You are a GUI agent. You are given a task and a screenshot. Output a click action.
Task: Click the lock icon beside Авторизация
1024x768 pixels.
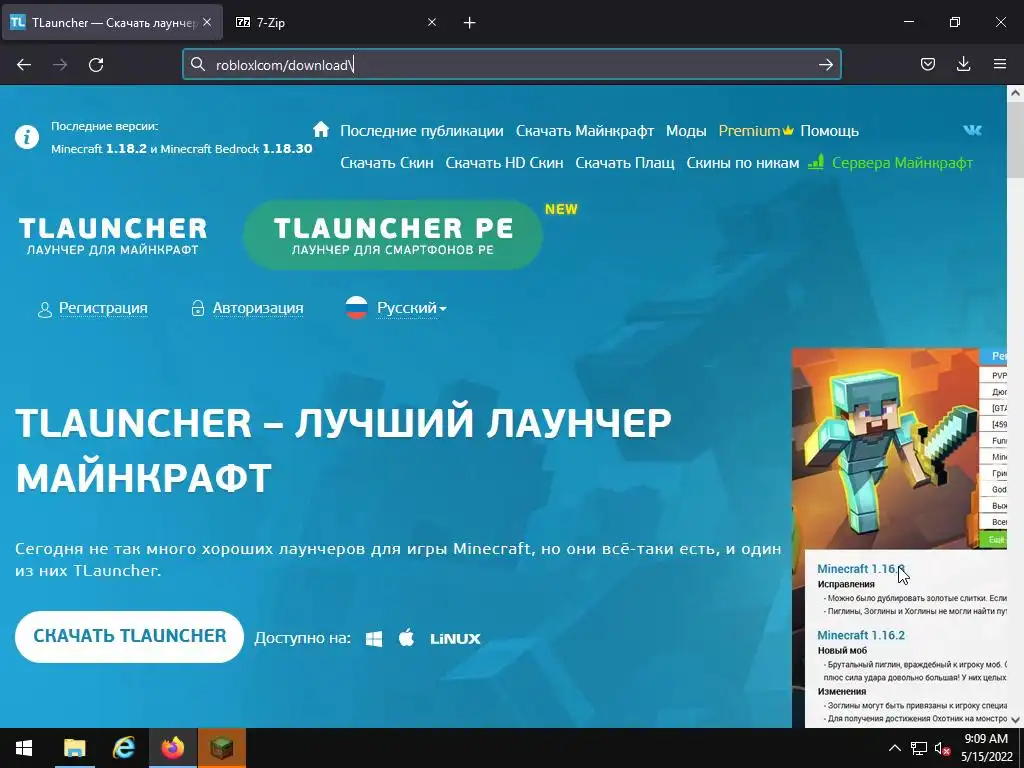coord(197,308)
